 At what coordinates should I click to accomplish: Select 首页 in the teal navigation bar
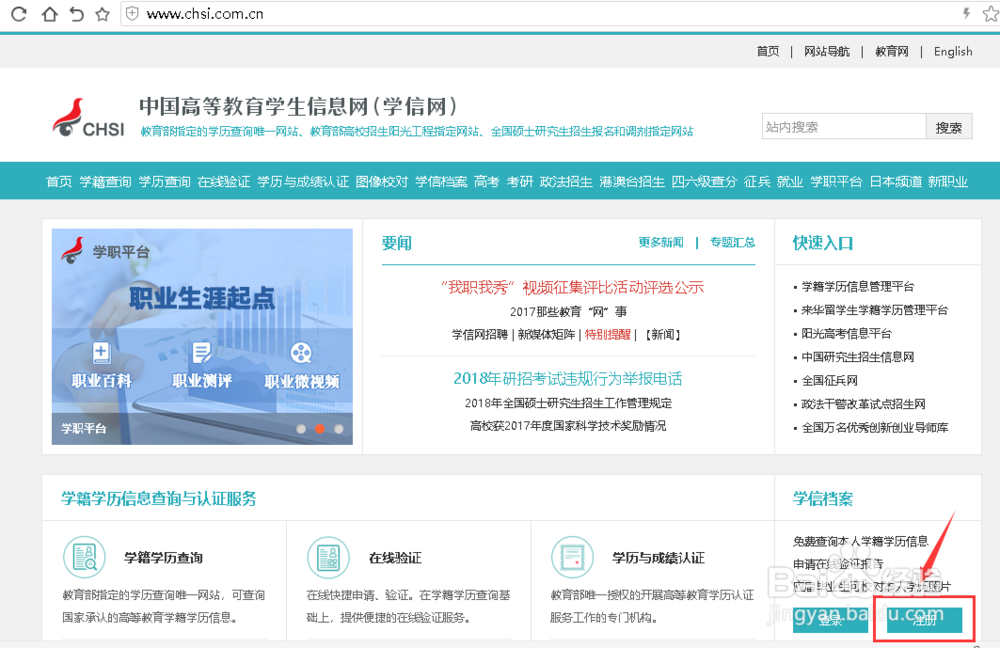[59, 182]
